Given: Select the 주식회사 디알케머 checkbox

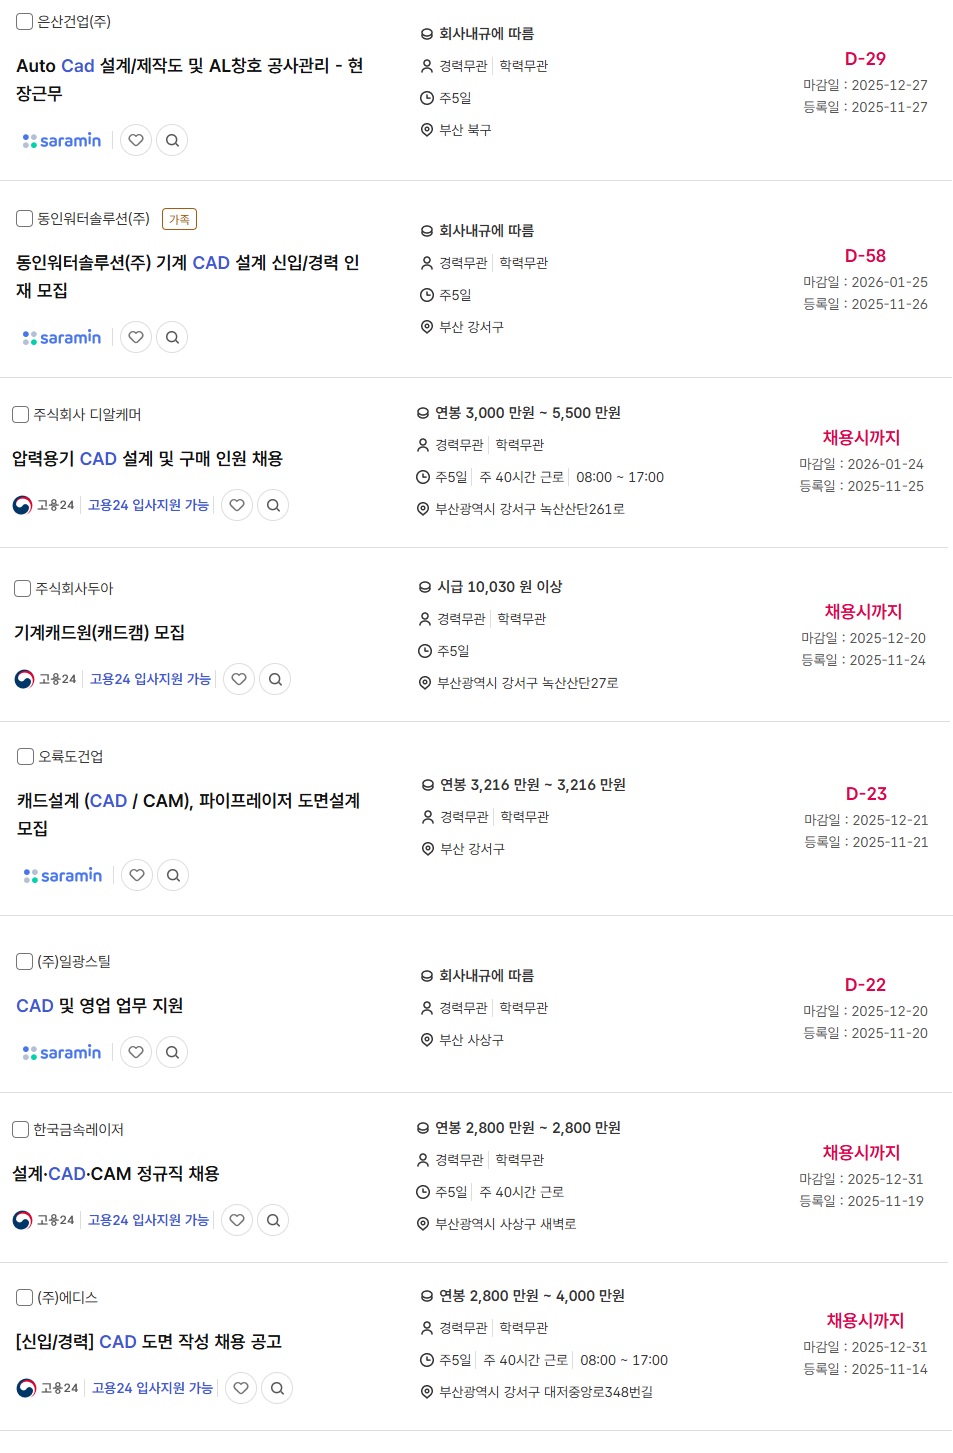Looking at the screenshot, I should [x=21, y=414].
